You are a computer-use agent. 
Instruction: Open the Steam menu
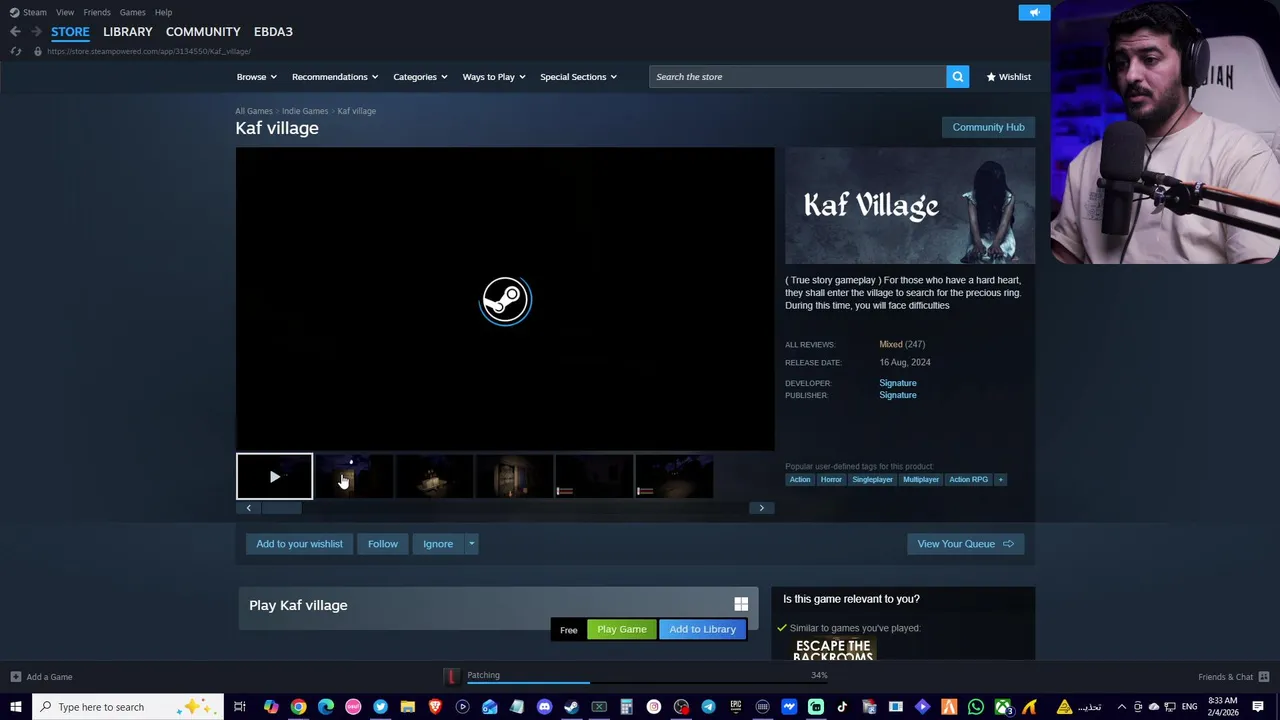click(35, 12)
